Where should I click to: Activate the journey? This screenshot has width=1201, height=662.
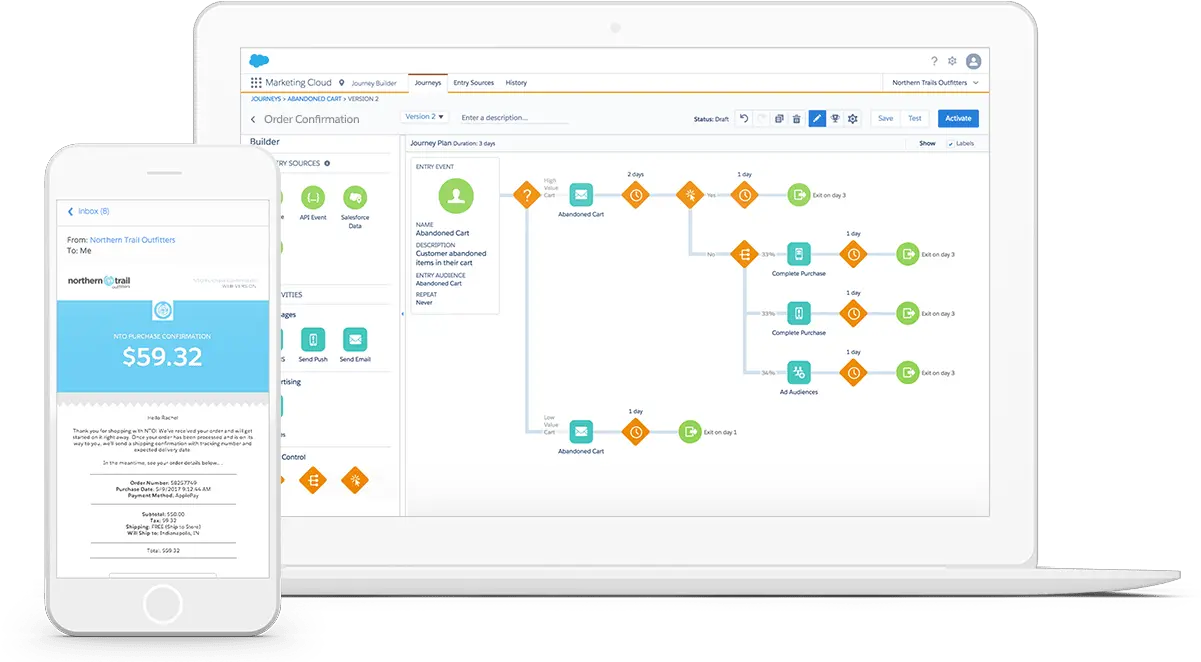tap(957, 118)
